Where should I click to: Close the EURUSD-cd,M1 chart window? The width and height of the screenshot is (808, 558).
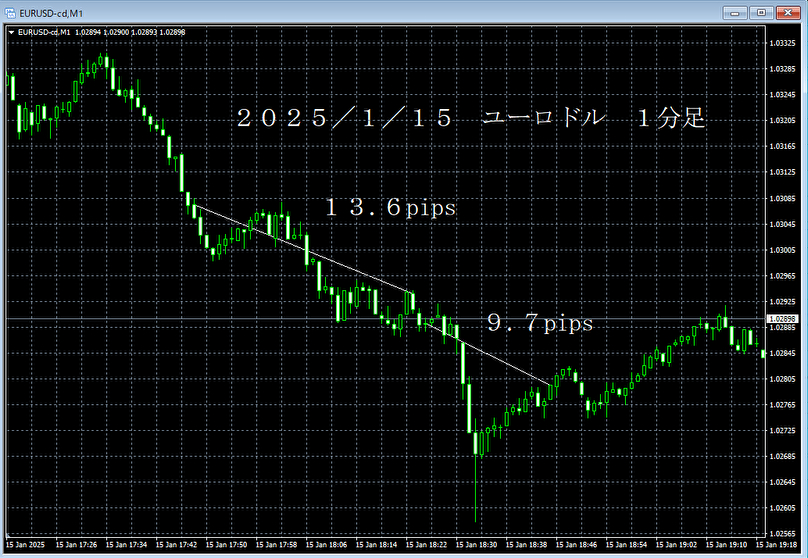tap(787, 11)
